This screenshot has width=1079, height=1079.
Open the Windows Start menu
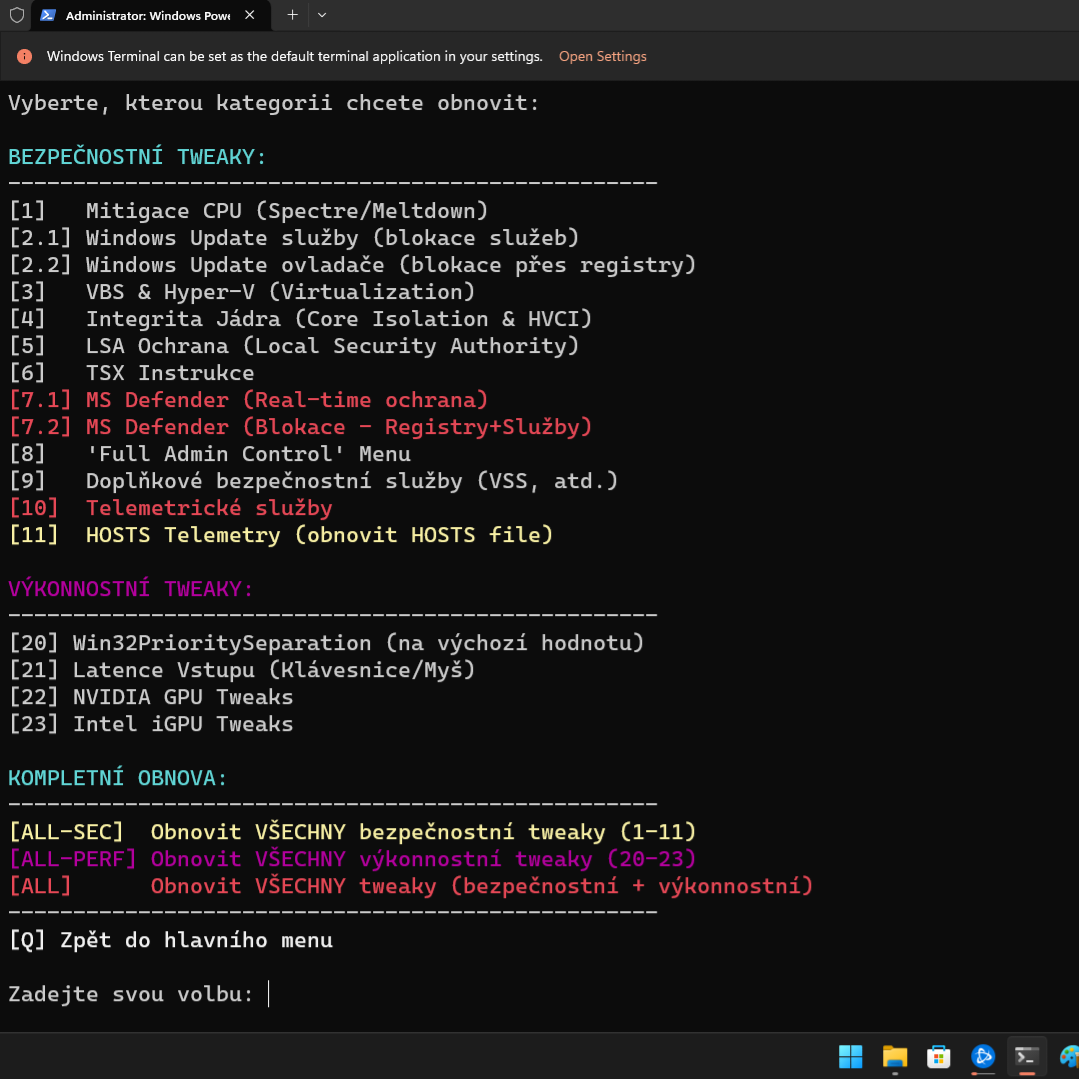[x=850, y=1056]
